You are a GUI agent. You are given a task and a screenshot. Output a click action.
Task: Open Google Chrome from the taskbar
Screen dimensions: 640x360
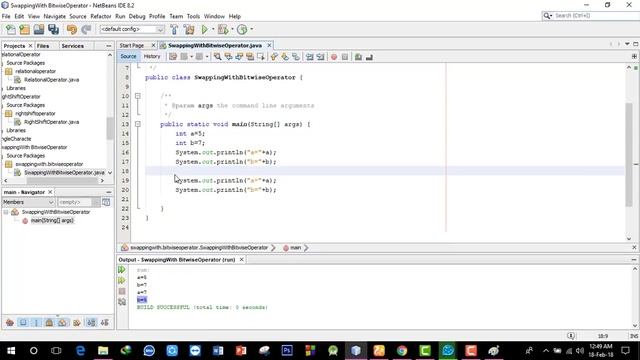click(402, 350)
